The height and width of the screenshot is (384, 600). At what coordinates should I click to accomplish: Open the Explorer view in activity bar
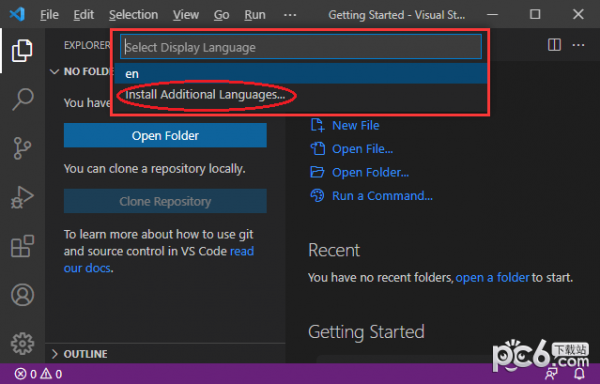(22, 50)
